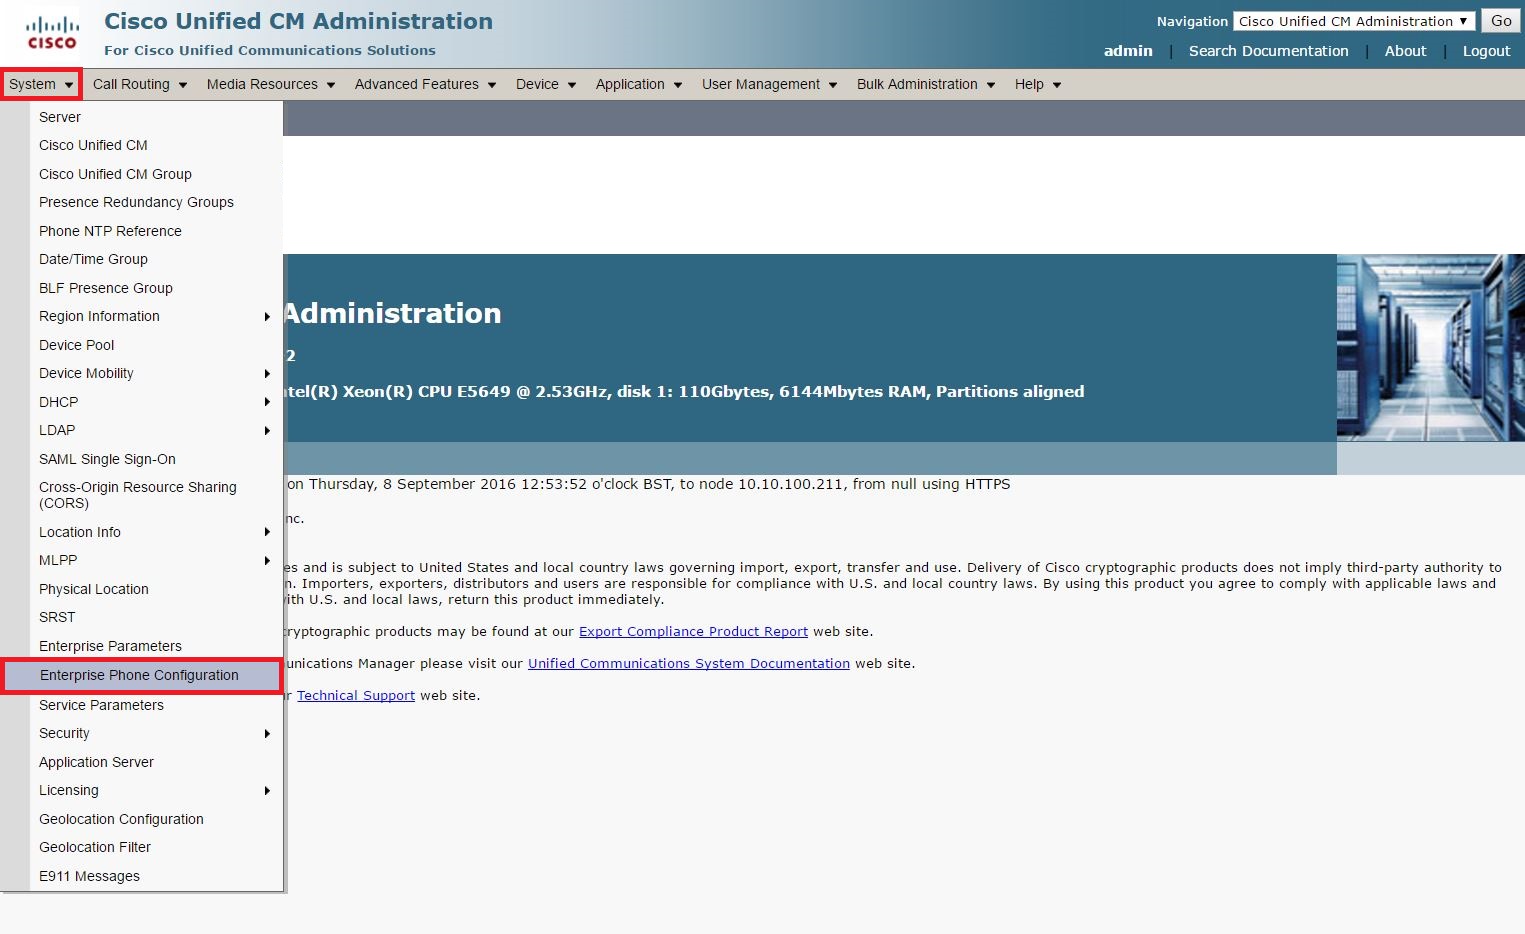Expand Device Mobility submenu
This screenshot has height=934, width=1525.
point(156,373)
